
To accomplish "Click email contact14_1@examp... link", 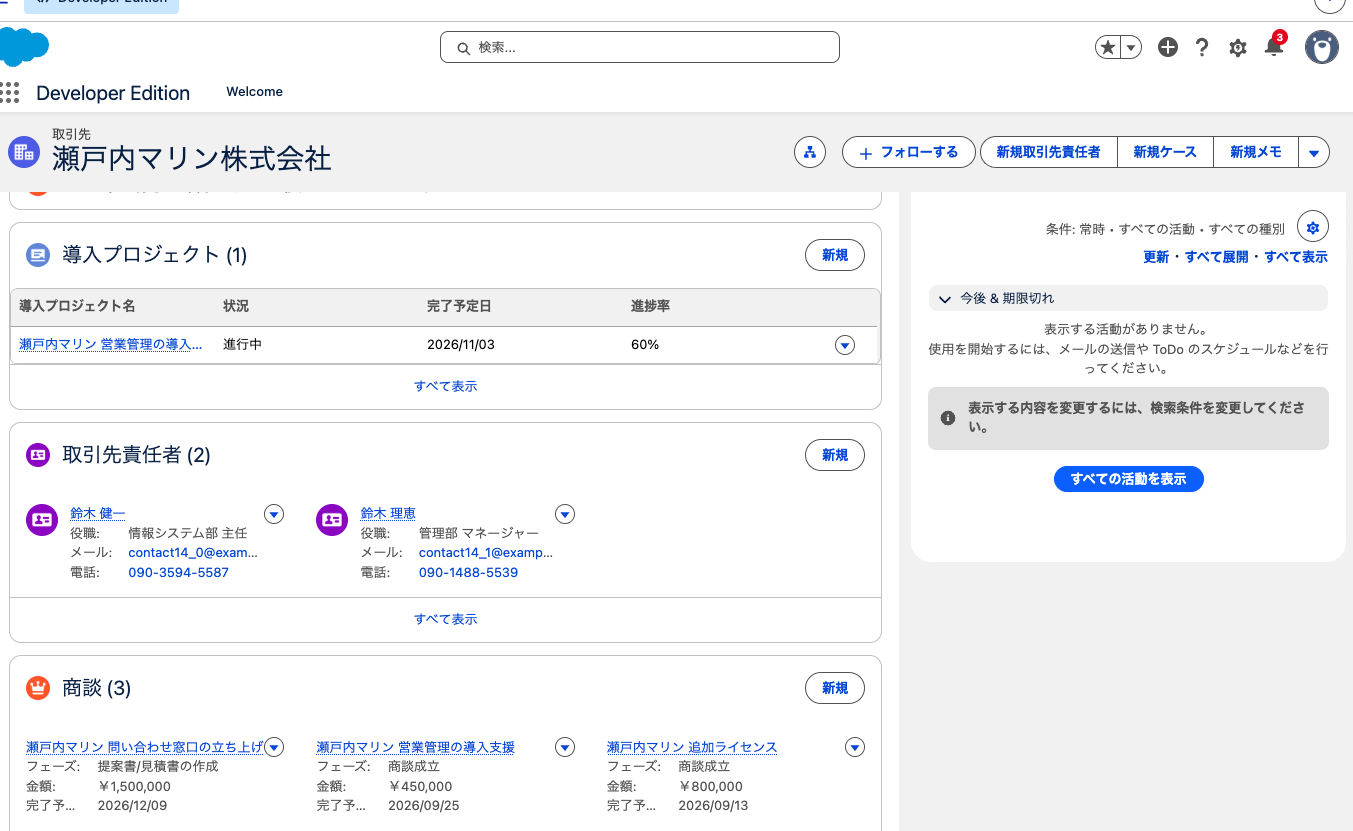I will [x=486, y=552].
